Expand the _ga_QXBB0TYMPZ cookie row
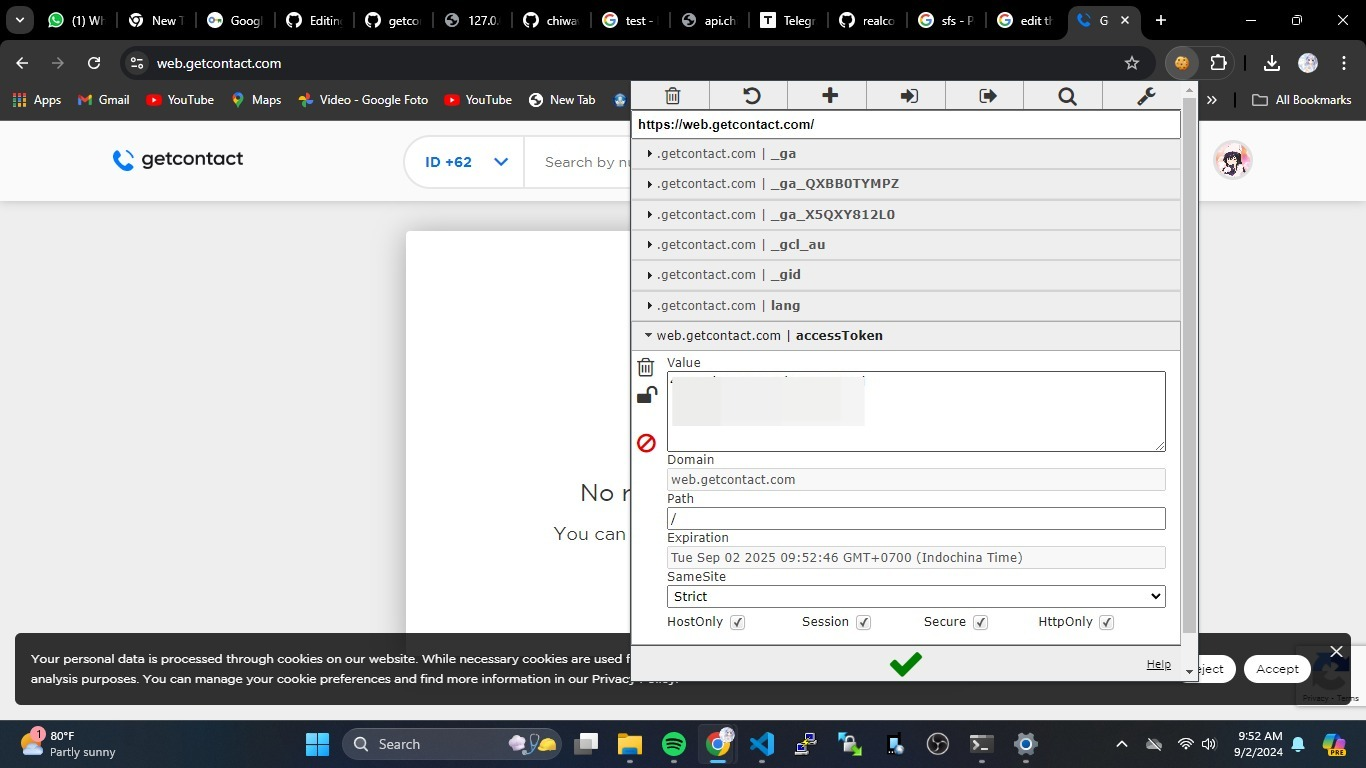1366x768 pixels. point(906,184)
